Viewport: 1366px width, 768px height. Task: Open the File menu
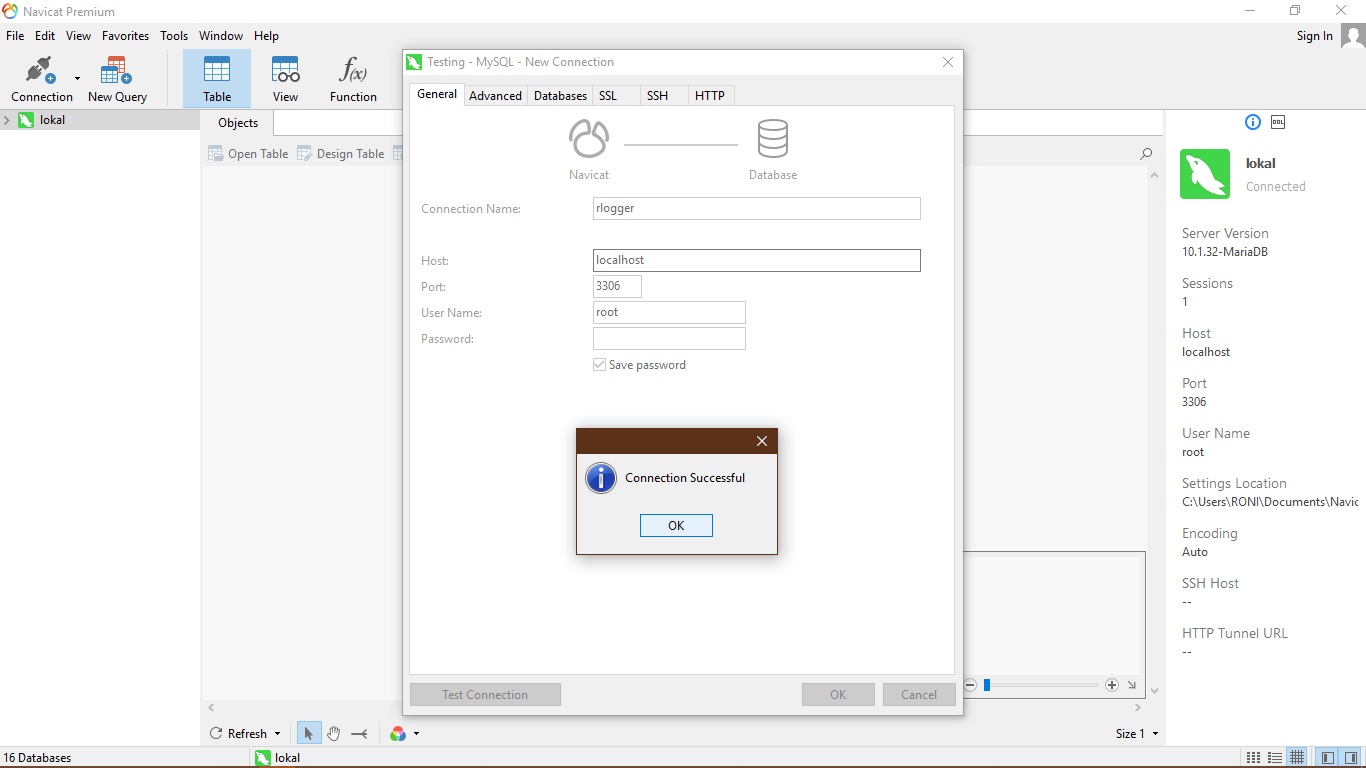pyautogui.click(x=15, y=36)
